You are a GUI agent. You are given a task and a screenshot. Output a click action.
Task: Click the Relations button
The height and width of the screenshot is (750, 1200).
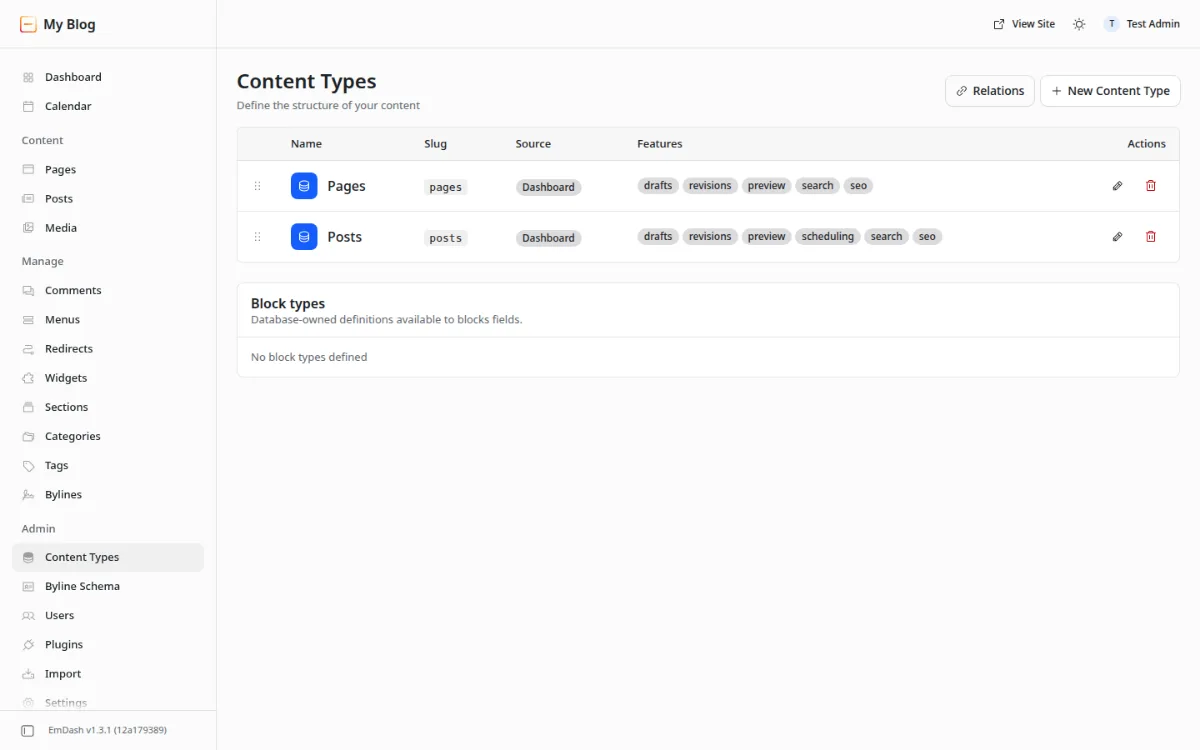[x=990, y=91]
